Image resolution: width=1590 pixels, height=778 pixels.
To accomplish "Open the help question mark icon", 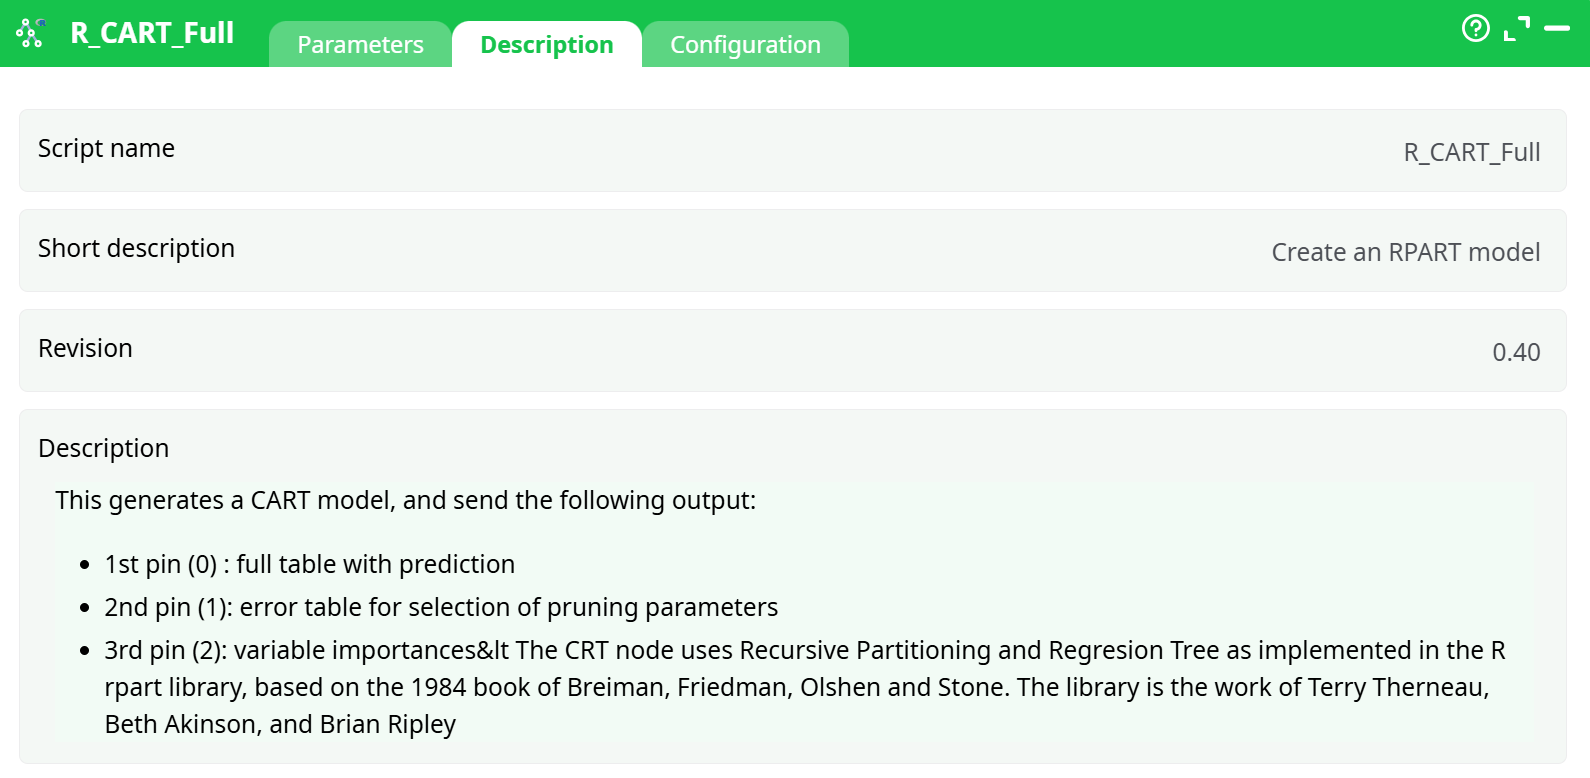I will pyautogui.click(x=1475, y=28).
